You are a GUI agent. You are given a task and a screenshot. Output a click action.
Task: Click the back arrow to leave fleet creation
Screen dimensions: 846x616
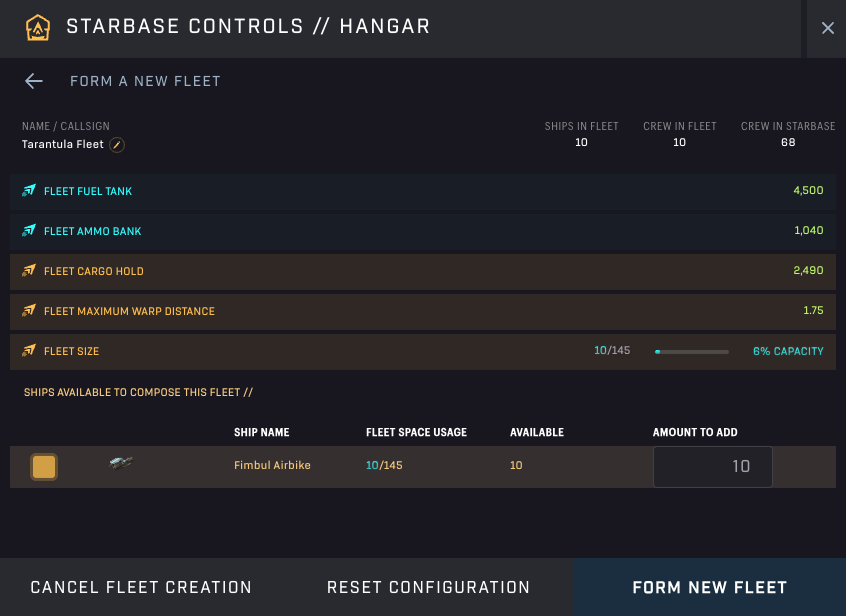[33, 81]
